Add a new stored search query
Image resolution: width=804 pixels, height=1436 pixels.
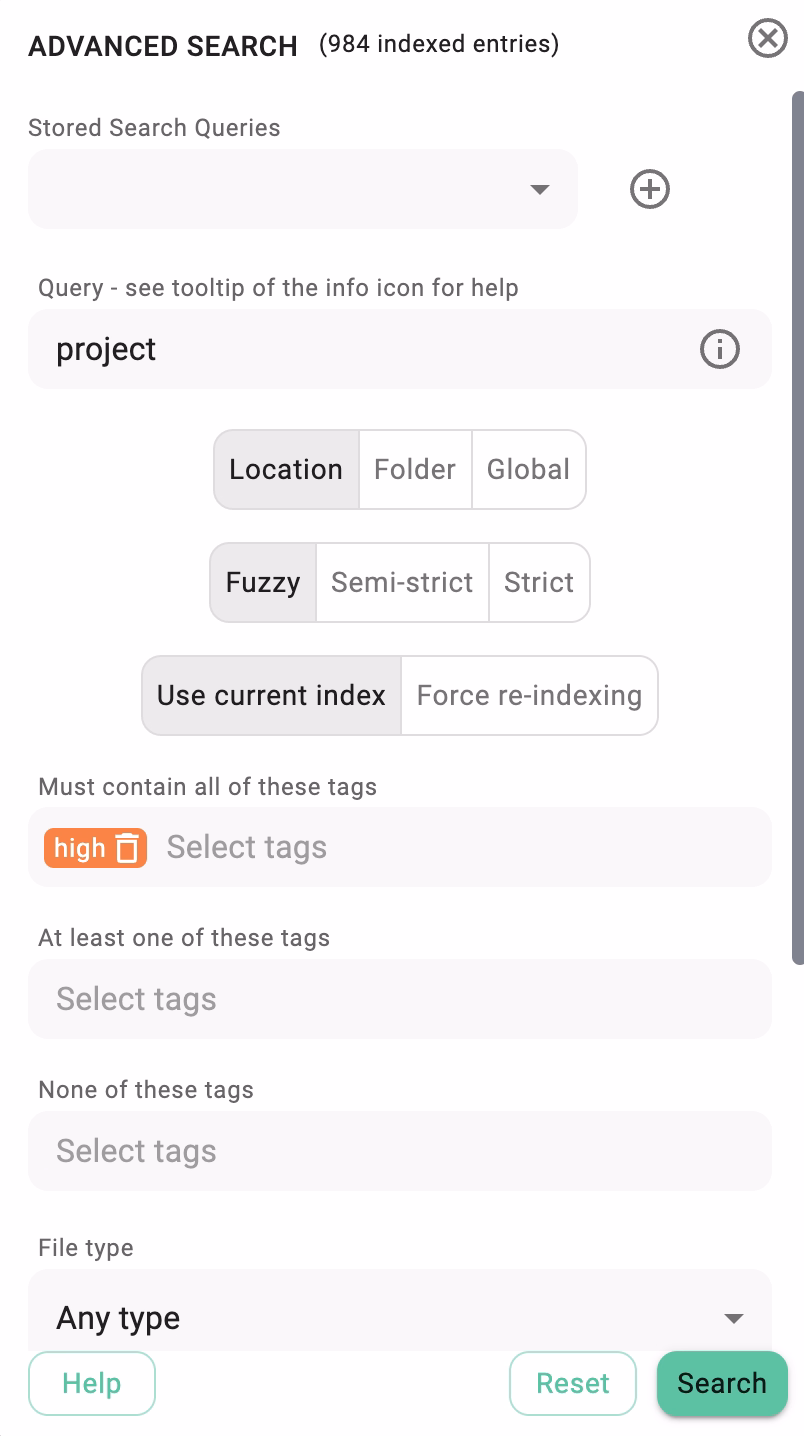click(648, 189)
